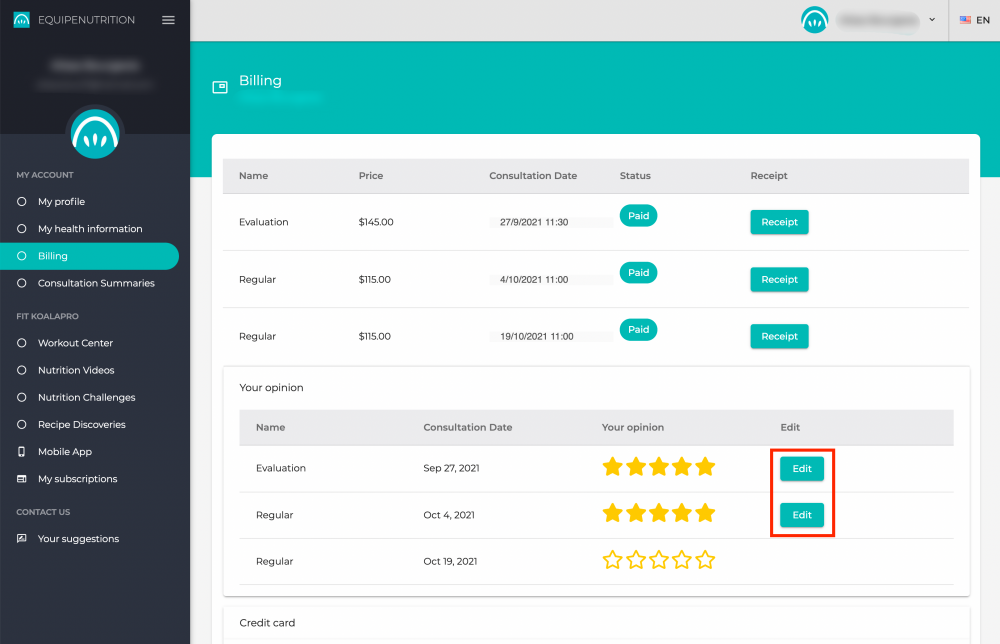Image resolution: width=1000 pixels, height=644 pixels.
Task: Rate Oct 19 consultation three stars
Action: tap(659, 560)
